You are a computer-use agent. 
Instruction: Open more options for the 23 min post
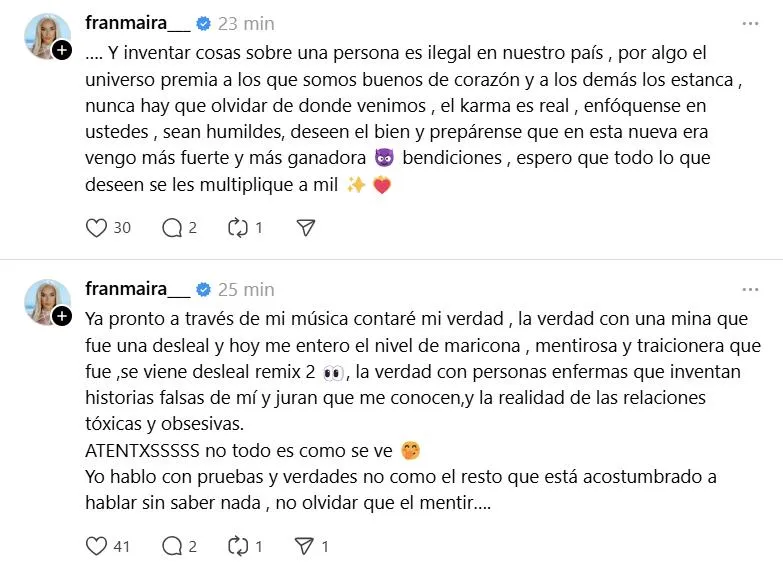(750, 23)
